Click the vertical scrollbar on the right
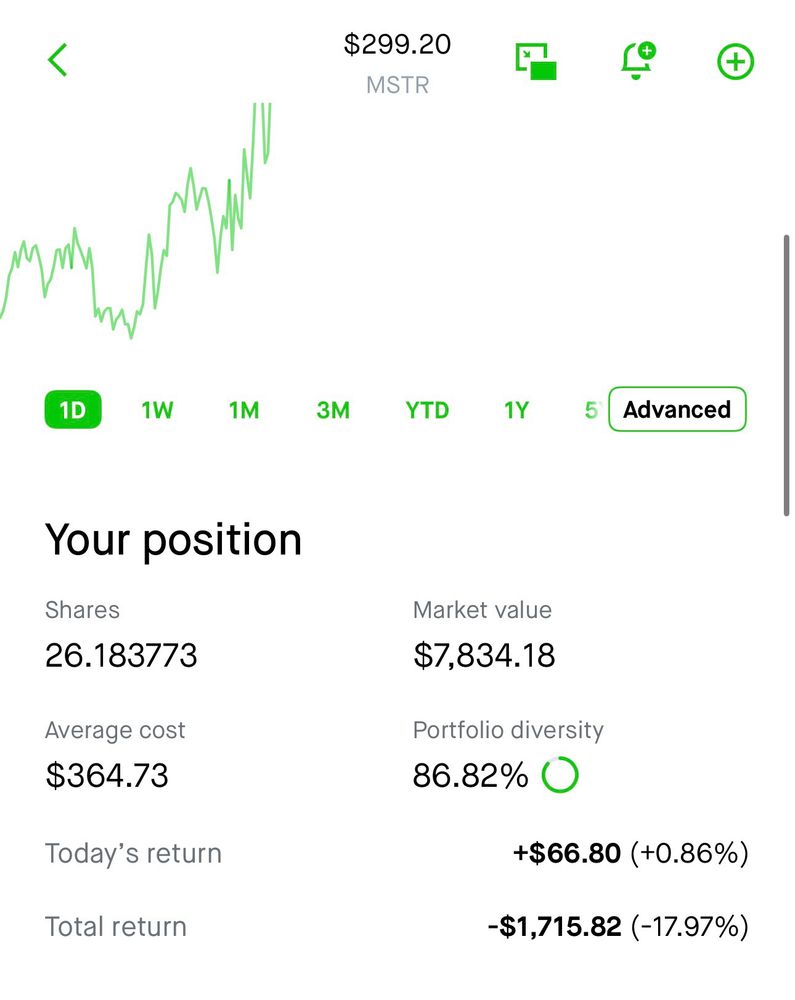The image size is (795, 1000). pos(787,375)
